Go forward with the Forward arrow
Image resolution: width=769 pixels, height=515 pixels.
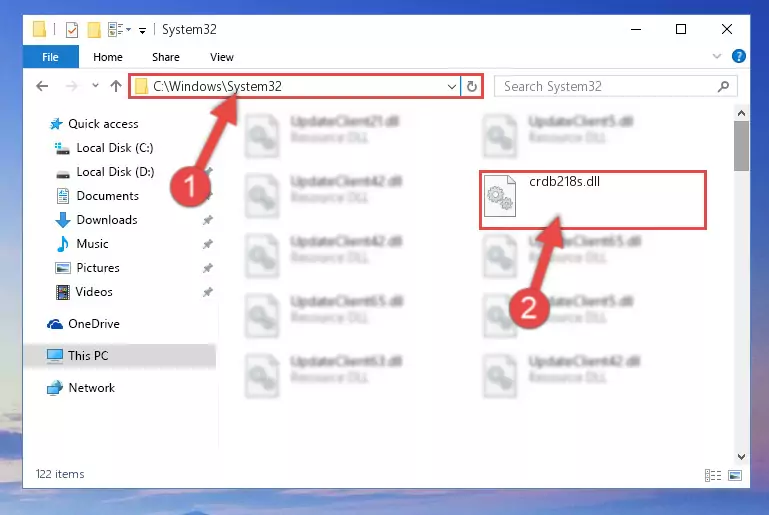(72, 86)
